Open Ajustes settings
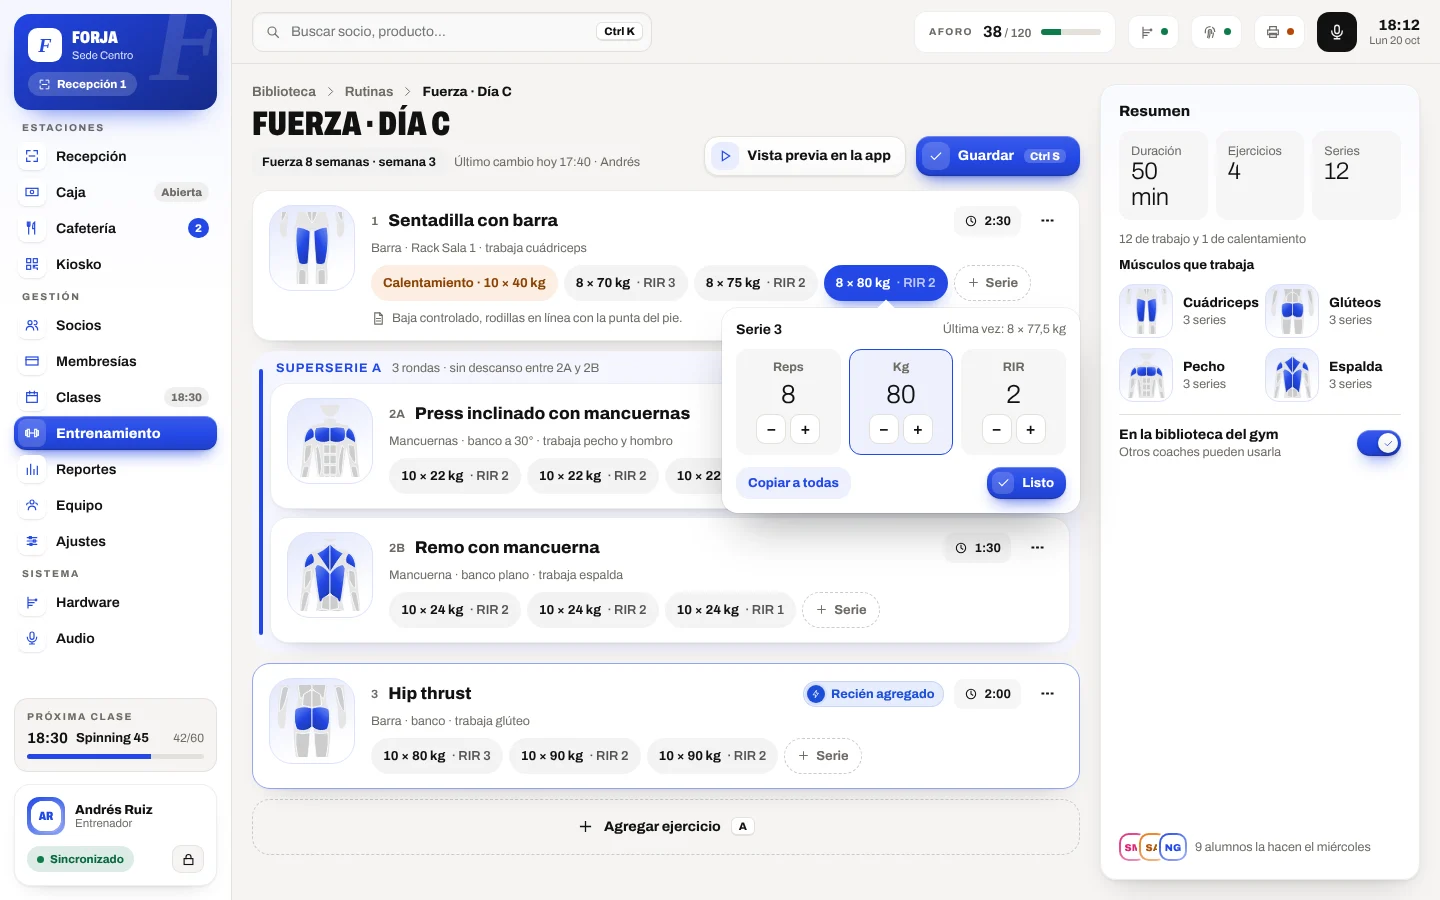This screenshot has width=1440, height=900. click(115, 541)
